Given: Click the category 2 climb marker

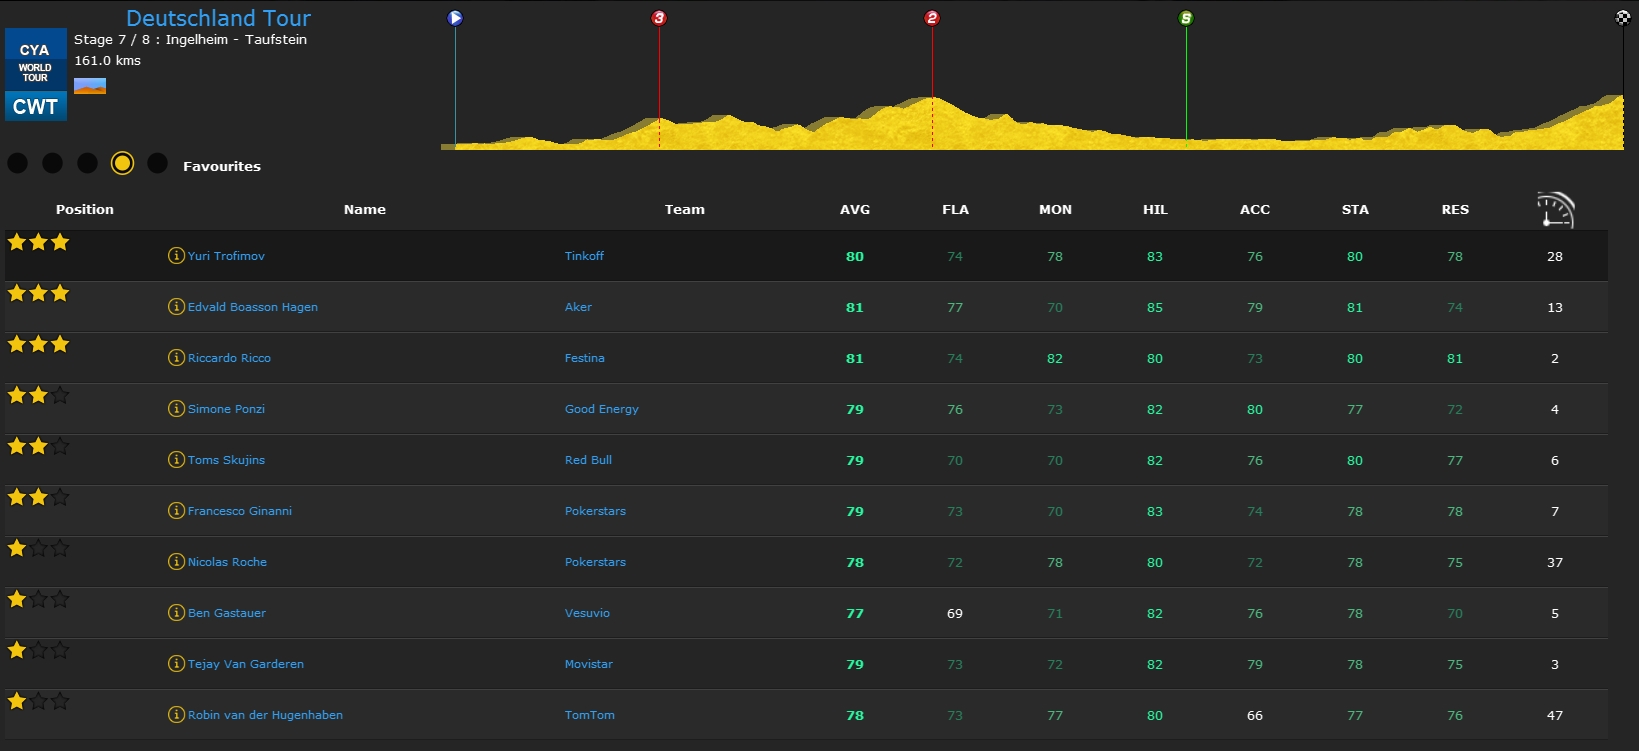Looking at the screenshot, I should pos(932,18).
